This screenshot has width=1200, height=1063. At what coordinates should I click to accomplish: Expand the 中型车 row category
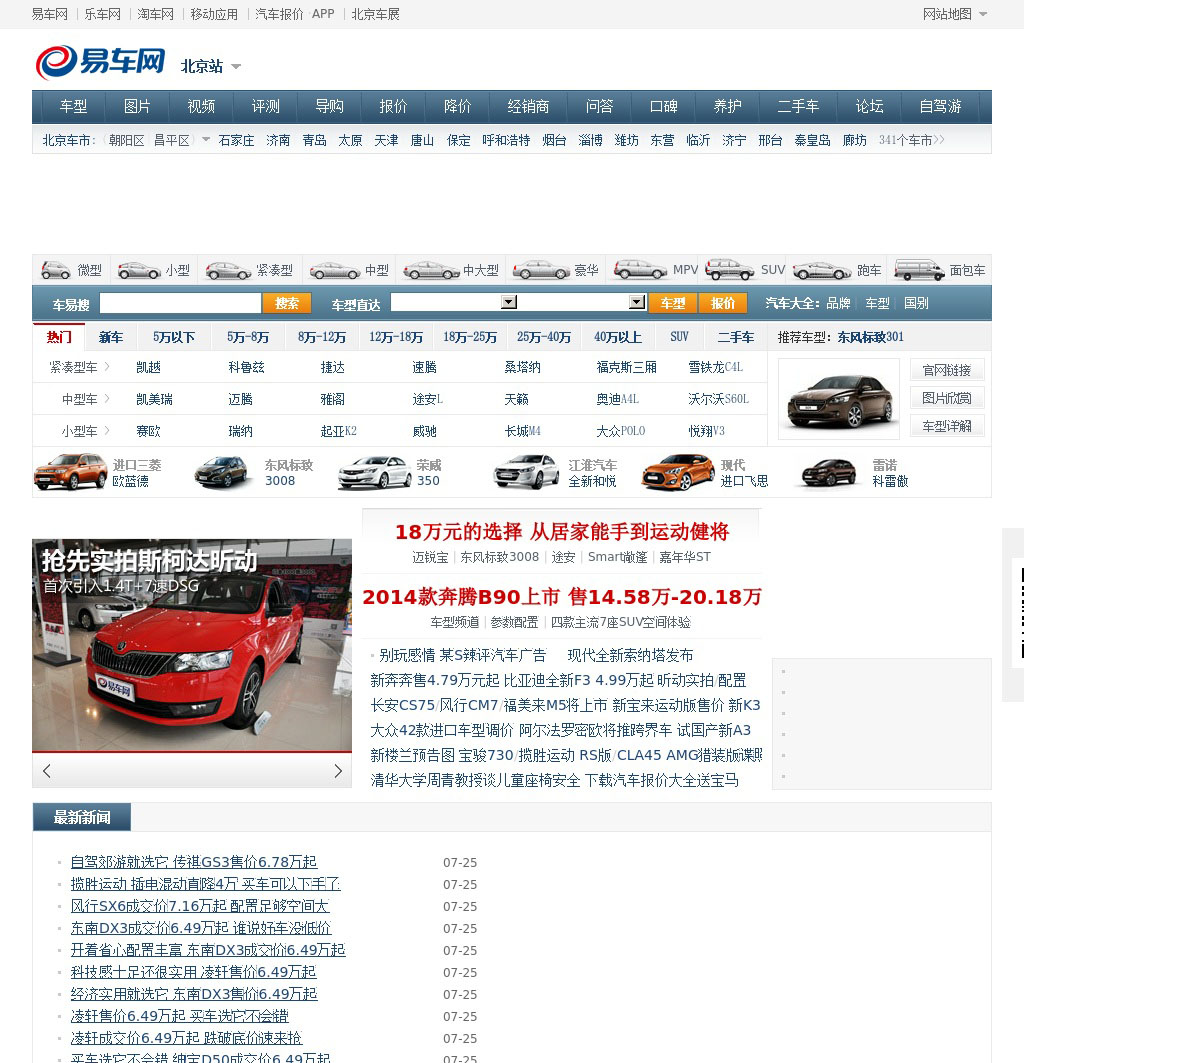pyautogui.click(x=86, y=399)
